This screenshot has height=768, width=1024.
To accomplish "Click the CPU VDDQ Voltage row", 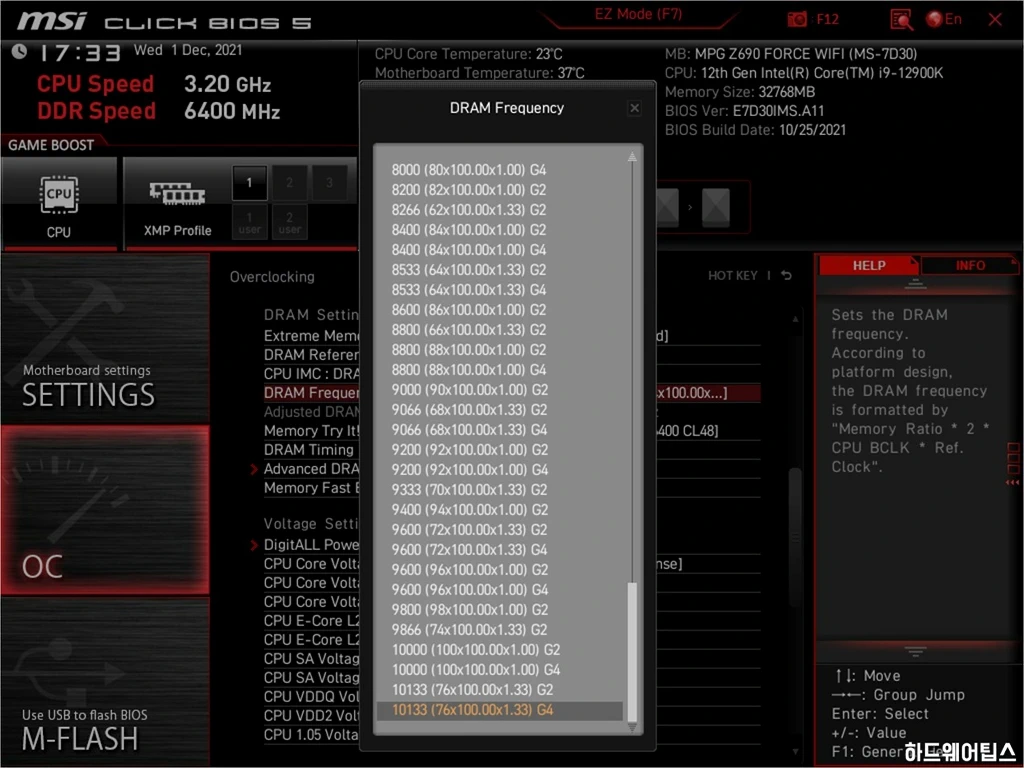I will (311, 697).
